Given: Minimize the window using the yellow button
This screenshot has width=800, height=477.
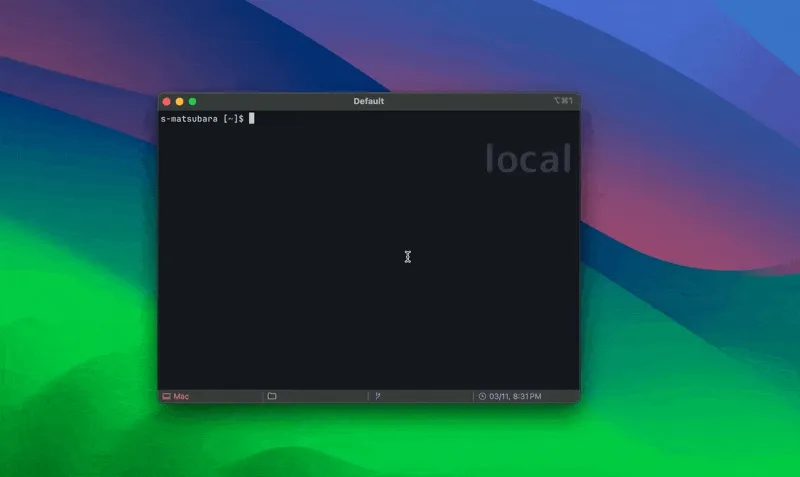Looking at the screenshot, I should (x=180, y=101).
